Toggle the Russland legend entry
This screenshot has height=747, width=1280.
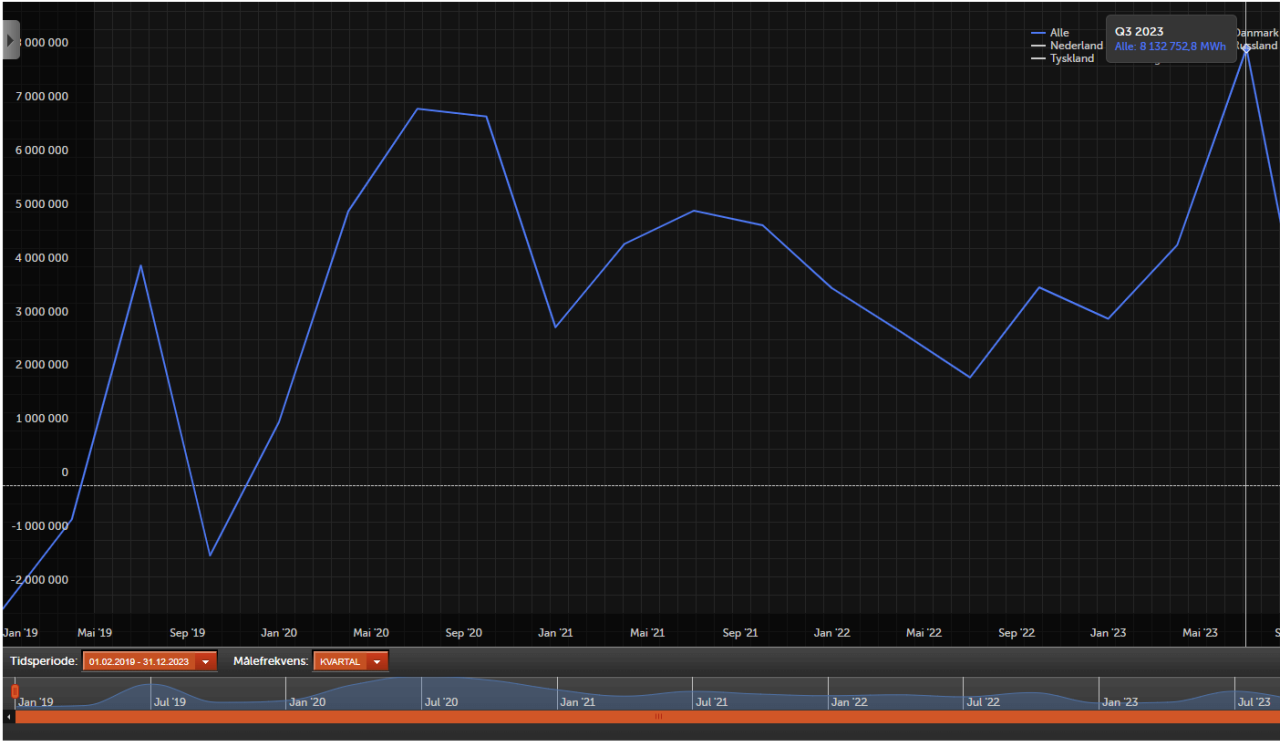[x=1256, y=46]
